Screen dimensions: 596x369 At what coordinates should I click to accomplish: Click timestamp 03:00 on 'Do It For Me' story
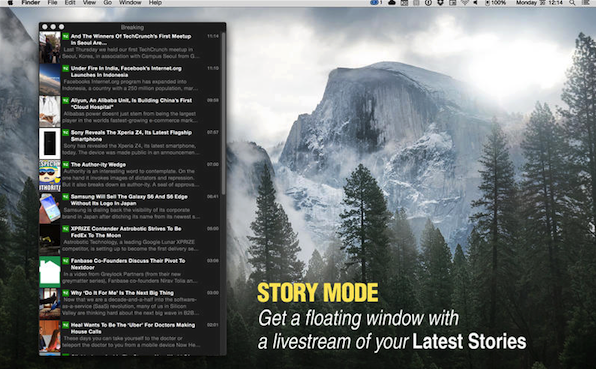213,293
